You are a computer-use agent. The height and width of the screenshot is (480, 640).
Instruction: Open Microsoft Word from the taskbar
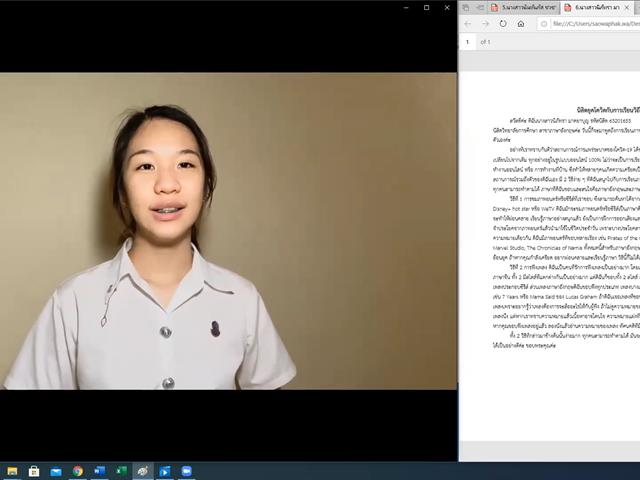click(x=99, y=471)
